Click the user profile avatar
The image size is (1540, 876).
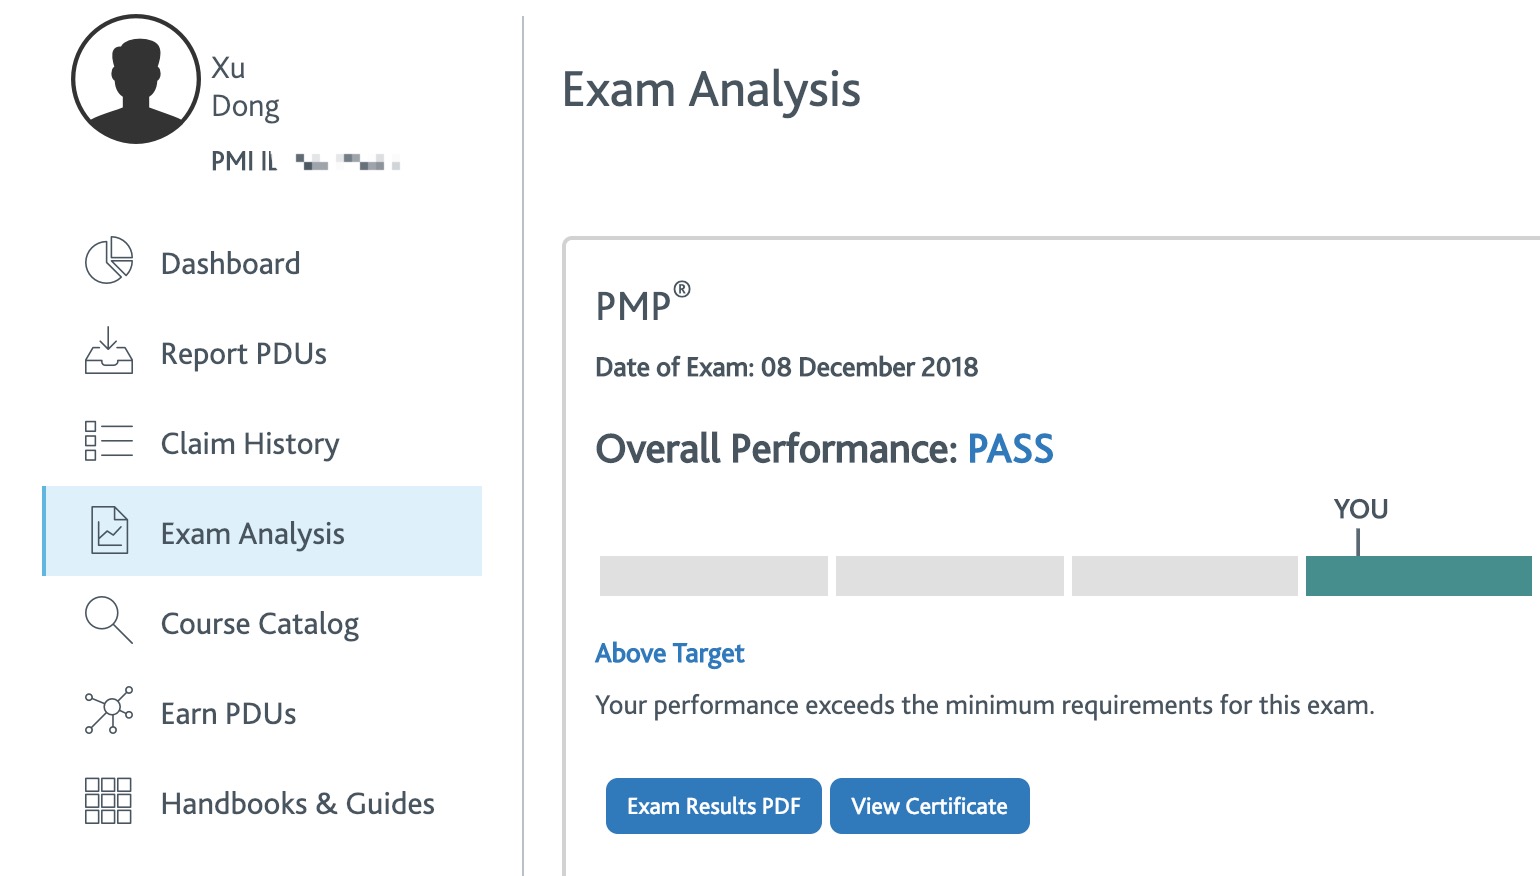[x=136, y=79]
